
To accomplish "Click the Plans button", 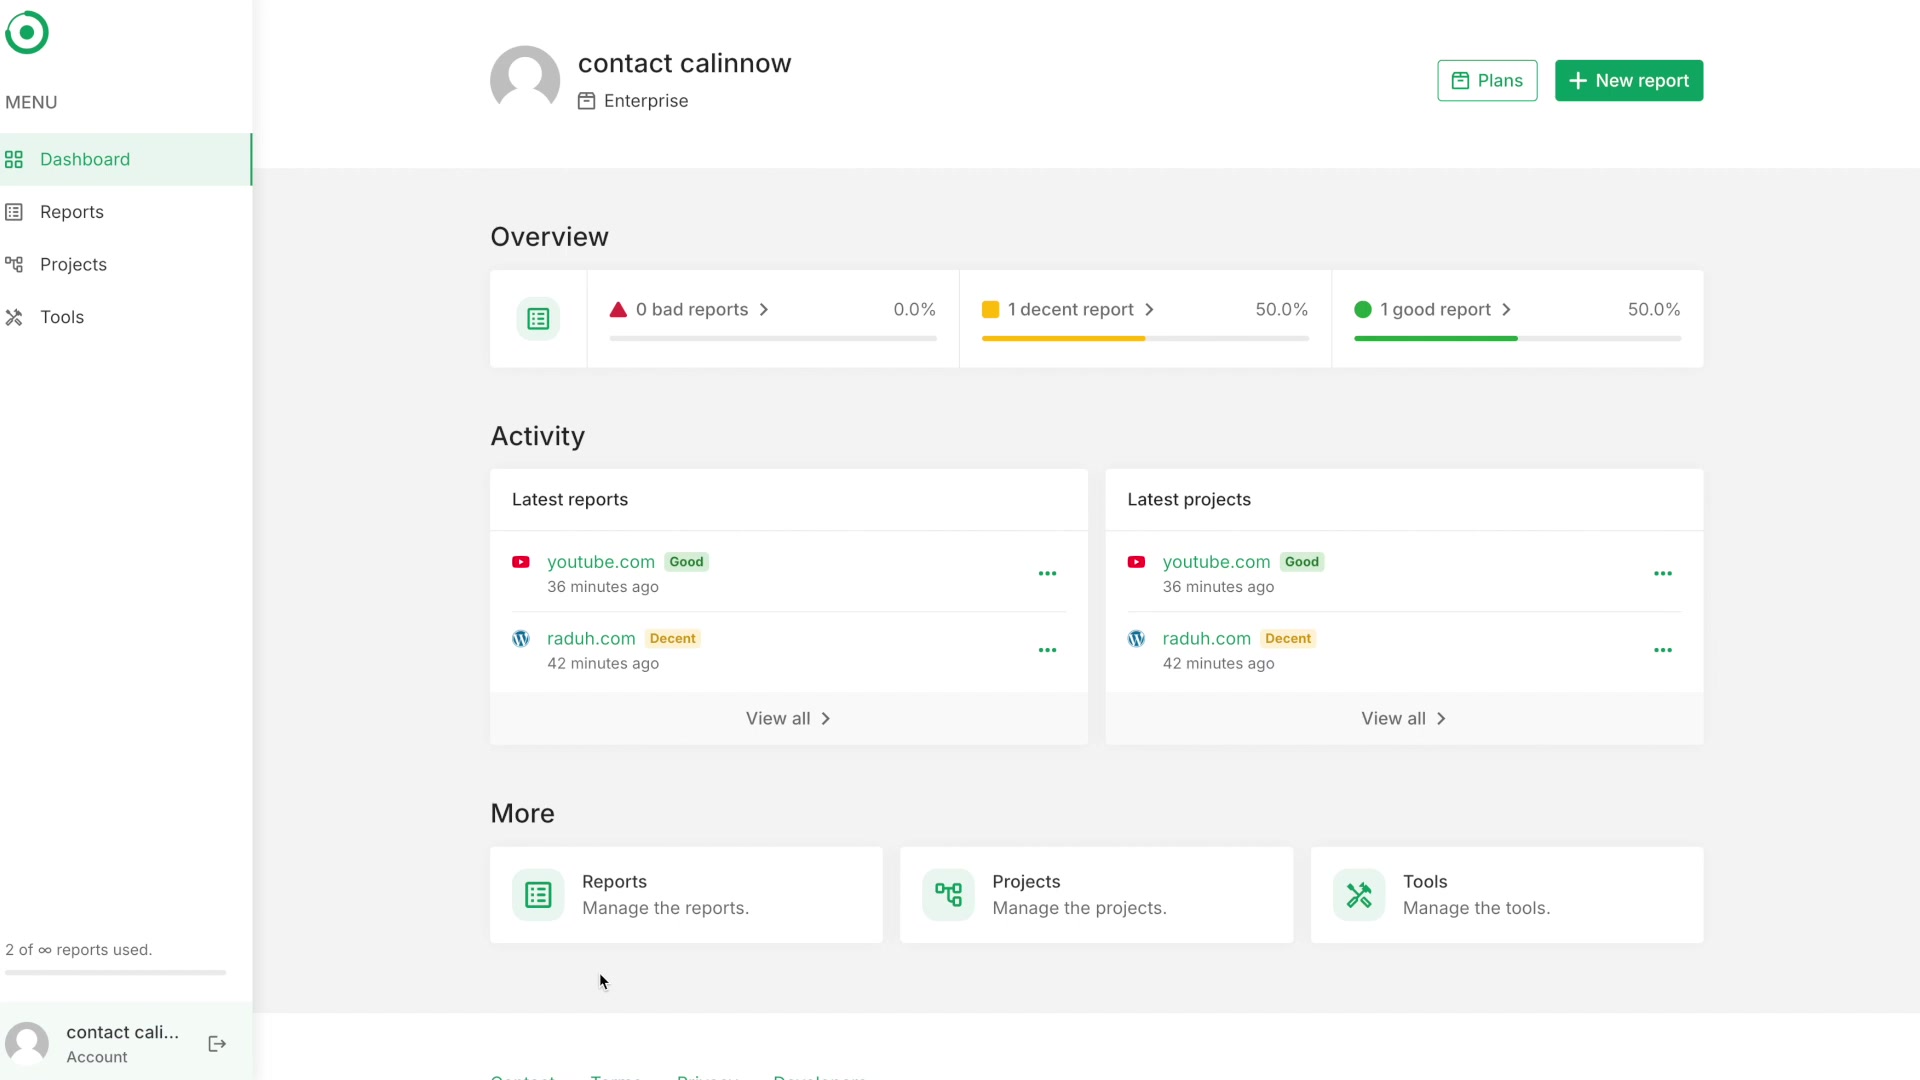I will [1487, 81].
